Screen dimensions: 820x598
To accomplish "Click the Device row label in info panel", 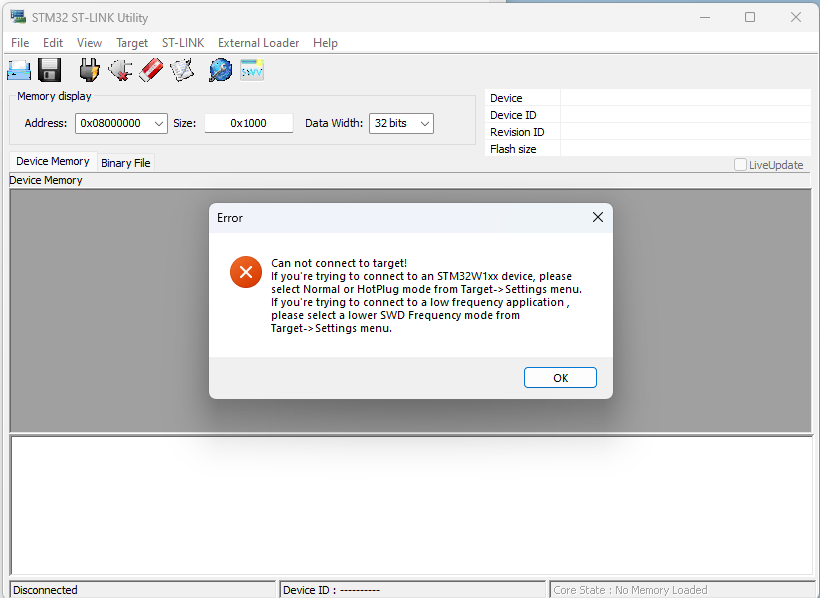I will coord(506,98).
